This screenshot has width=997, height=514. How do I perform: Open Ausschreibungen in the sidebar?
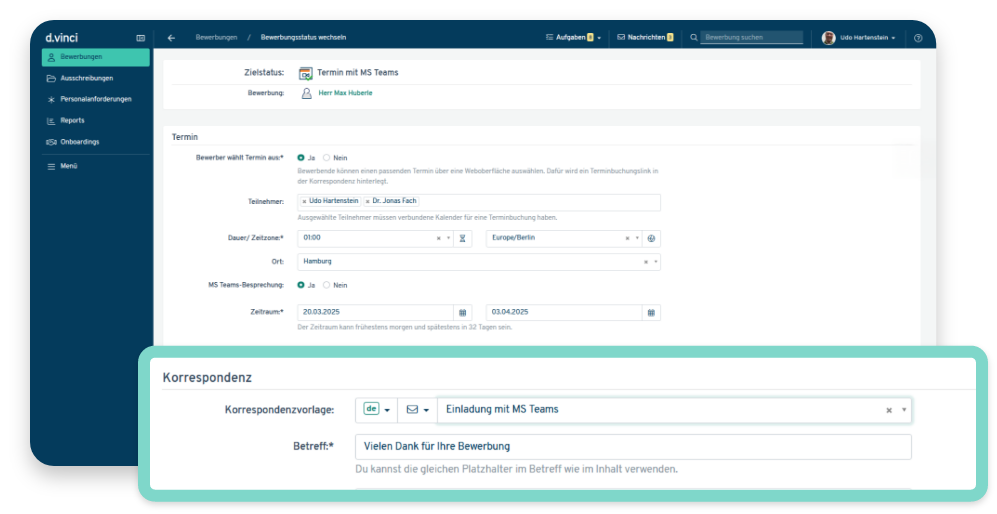[86, 78]
